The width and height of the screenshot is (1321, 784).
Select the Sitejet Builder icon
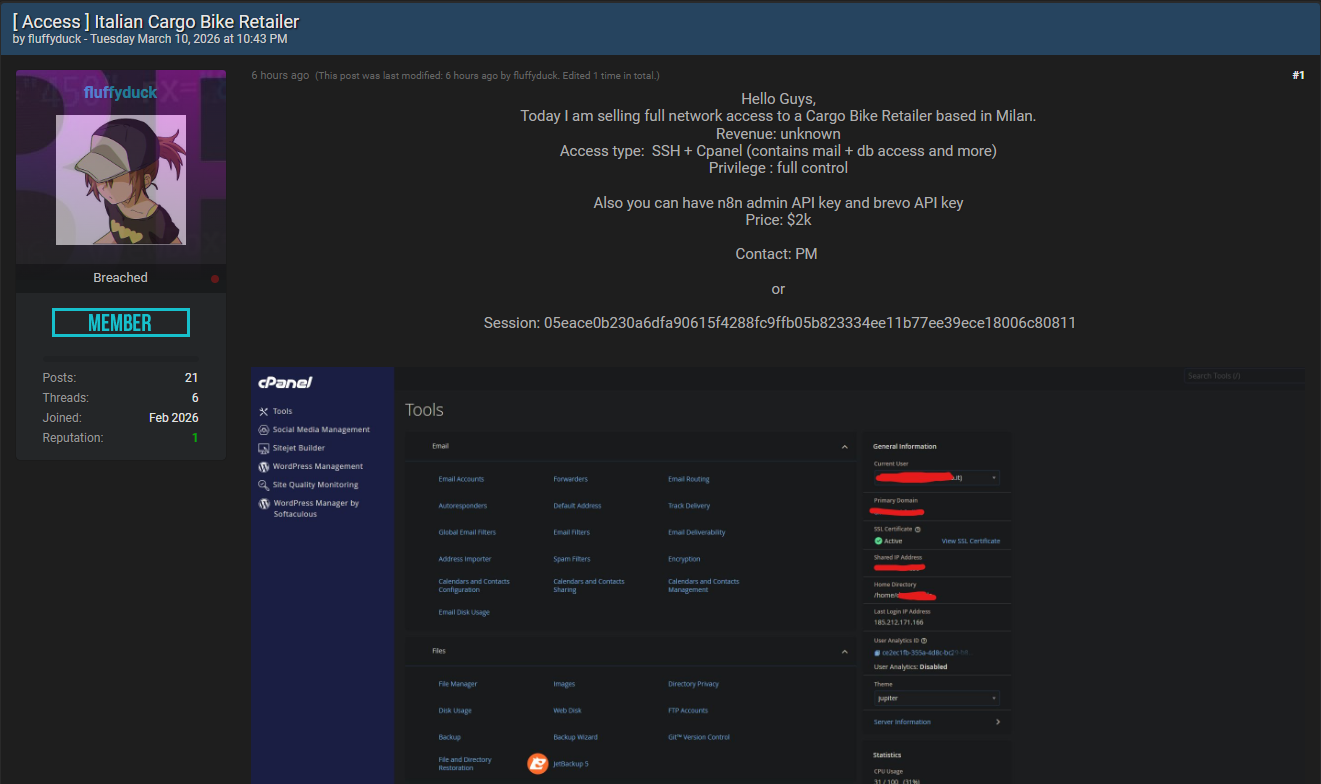coord(263,448)
